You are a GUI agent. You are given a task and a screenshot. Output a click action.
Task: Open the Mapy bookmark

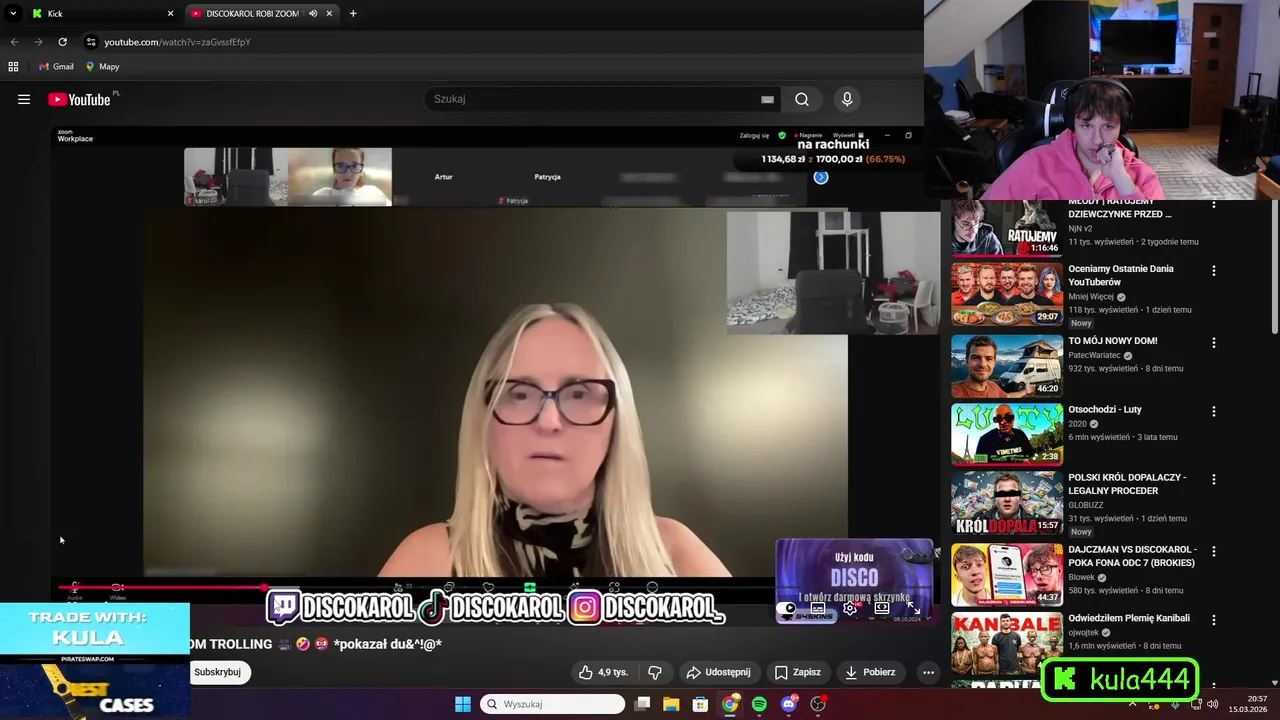click(103, 67)
